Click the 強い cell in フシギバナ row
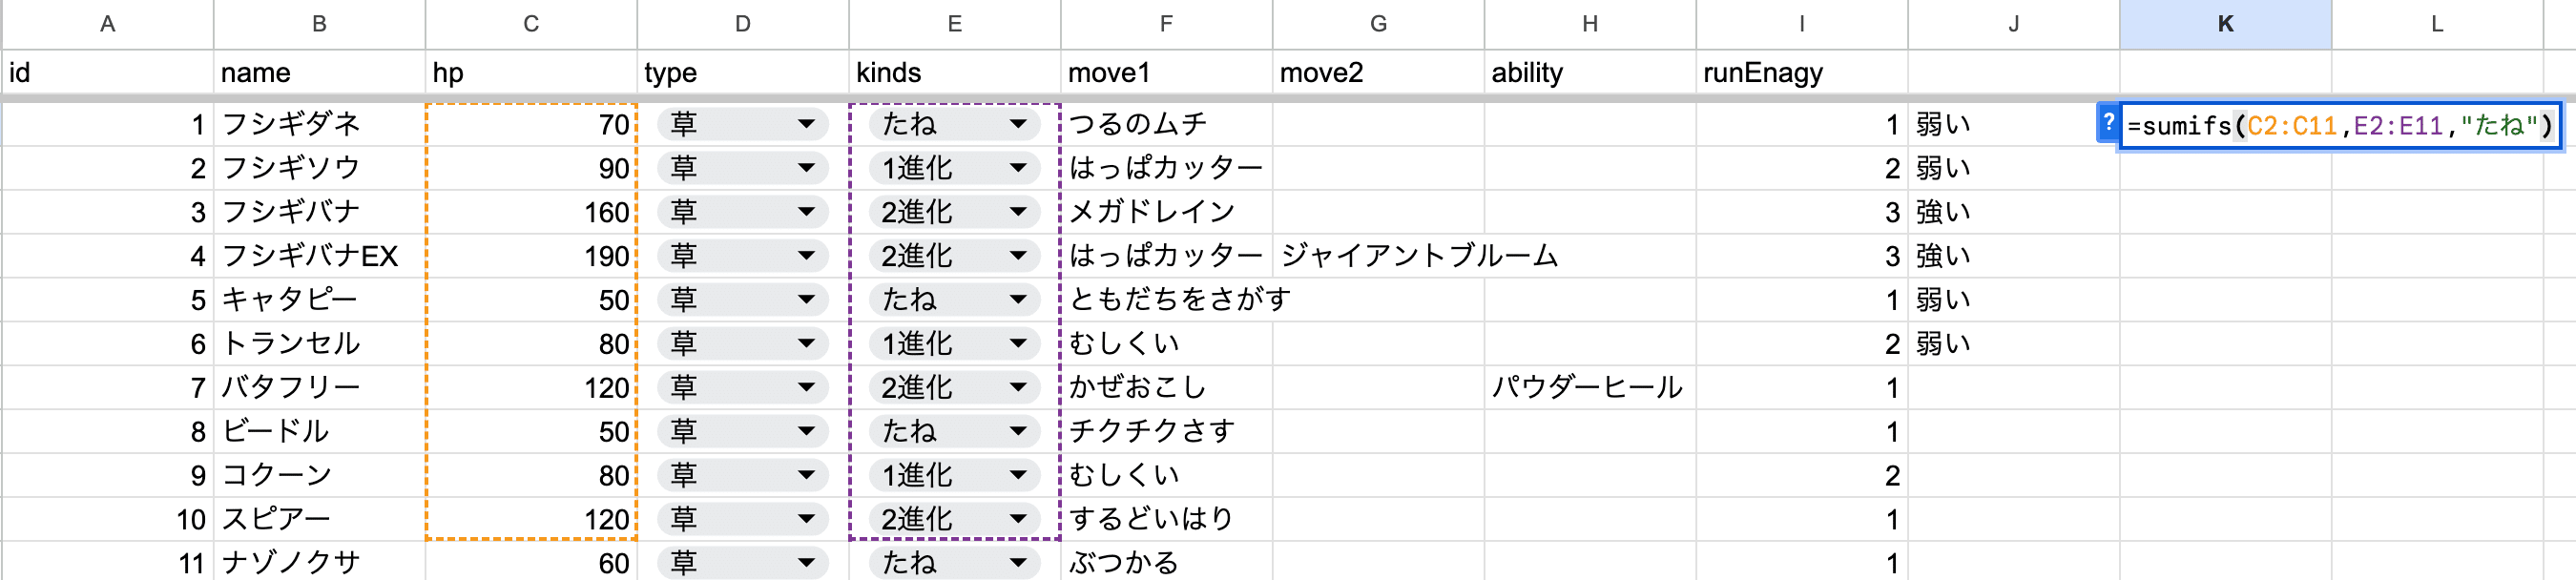The image size is (2576, 580). pos(2013,212)
